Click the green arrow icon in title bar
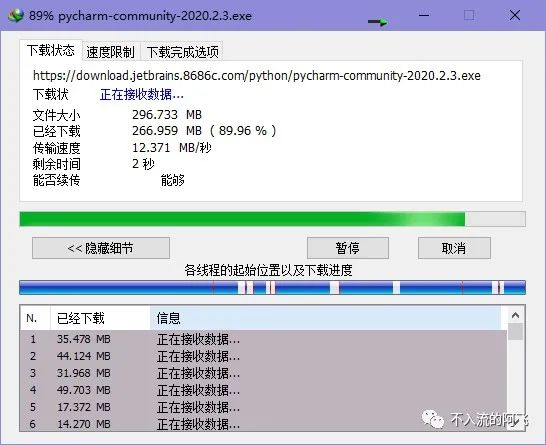Viewport: 546px width, 445px height. 378,22
